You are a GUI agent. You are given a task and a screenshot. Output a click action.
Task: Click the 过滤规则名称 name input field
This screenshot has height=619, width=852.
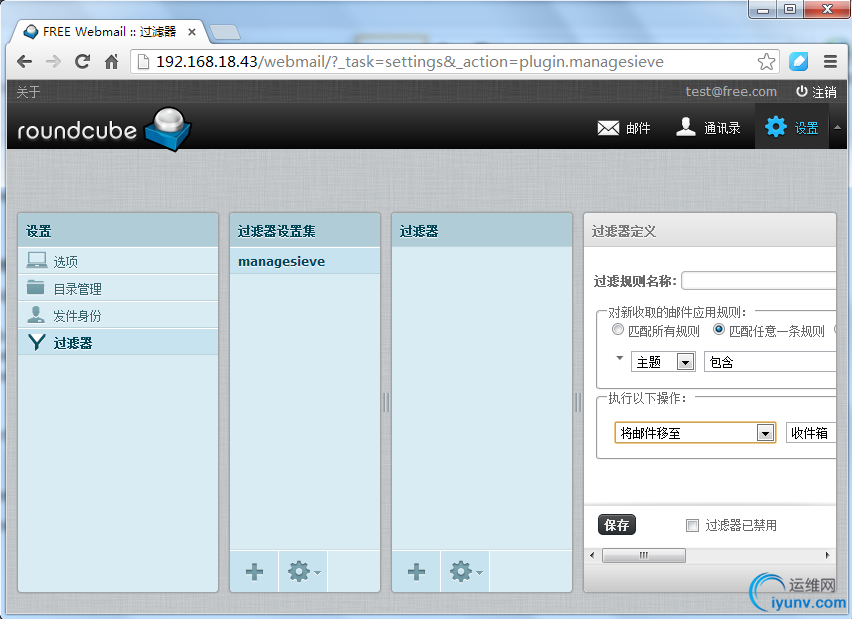coord(759,281)
